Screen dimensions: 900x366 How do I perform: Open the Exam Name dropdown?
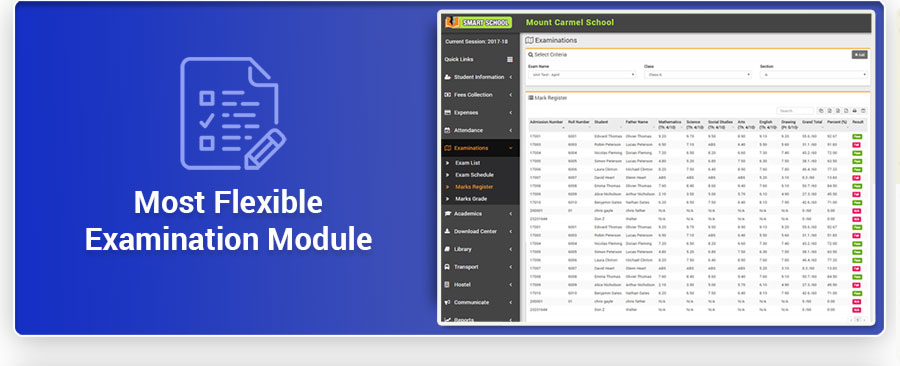pos(582,75)
